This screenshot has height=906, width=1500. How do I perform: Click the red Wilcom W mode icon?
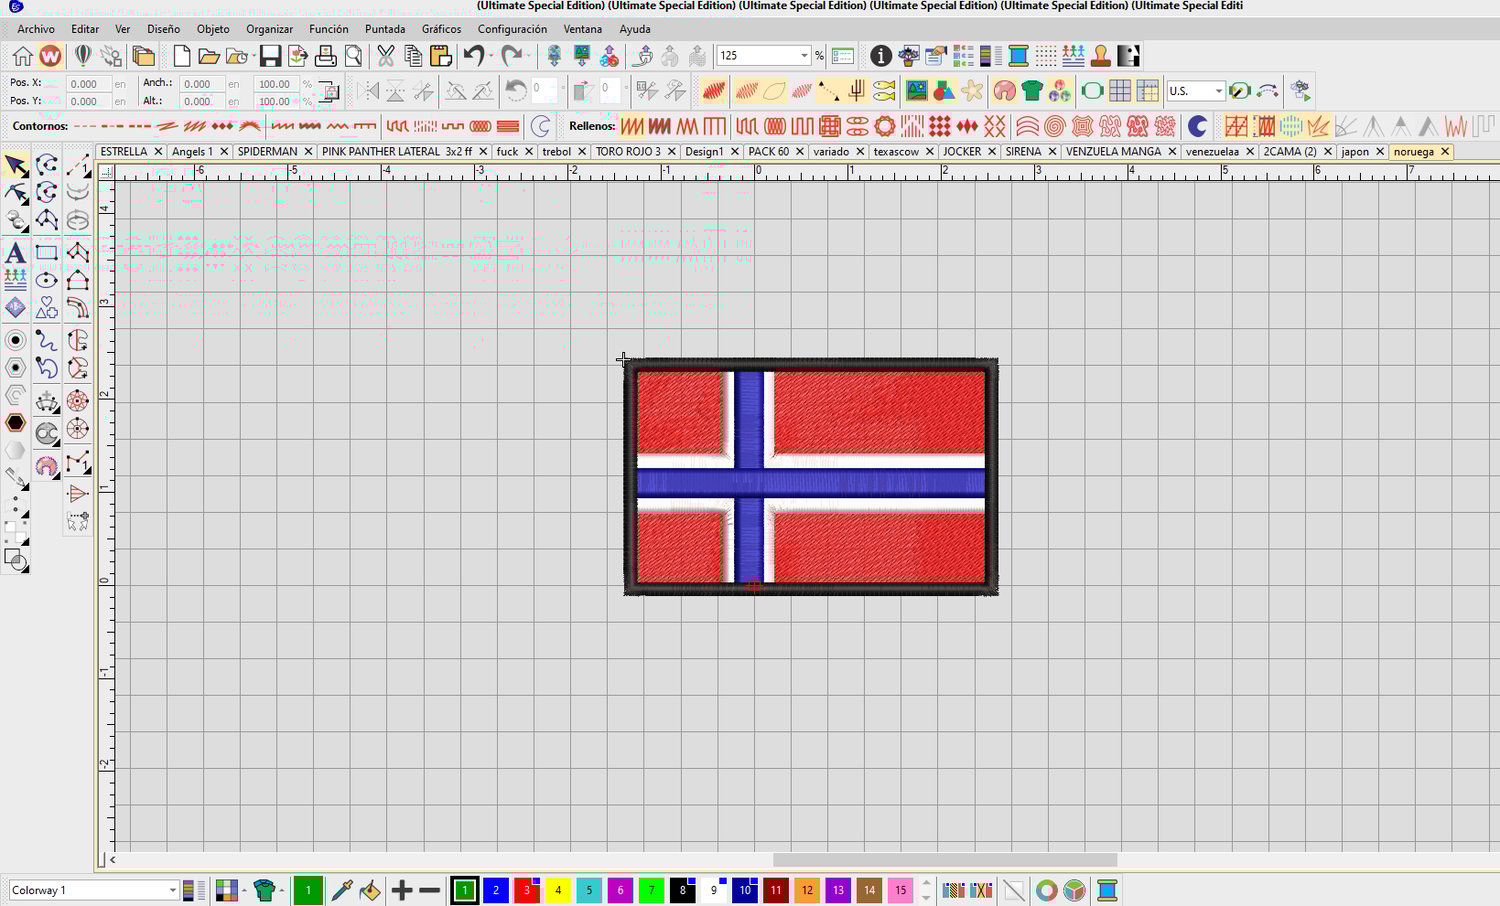(x=51, y=56)
